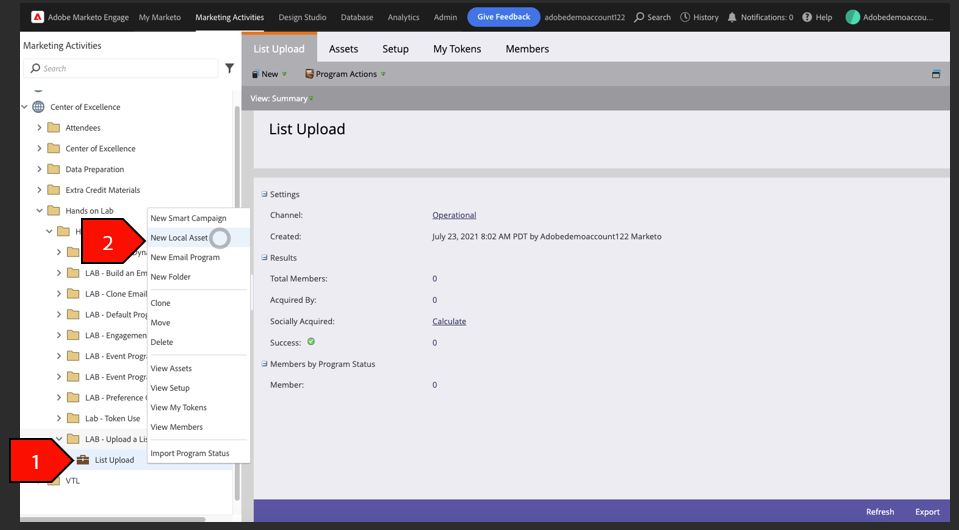Collapse the Center of Excellence workspace node
This screenshot has width=959, height=530.
coord(24,106)
